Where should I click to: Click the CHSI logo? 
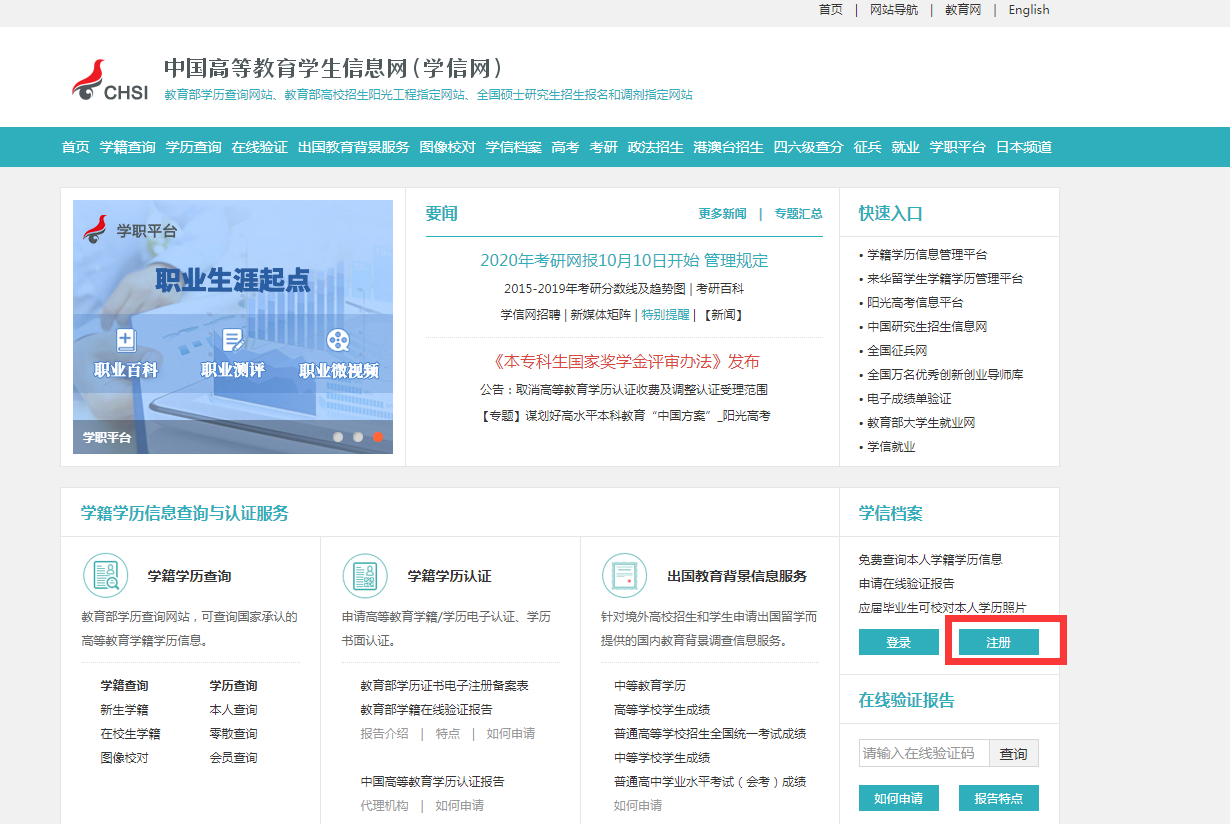pos(110,80)
